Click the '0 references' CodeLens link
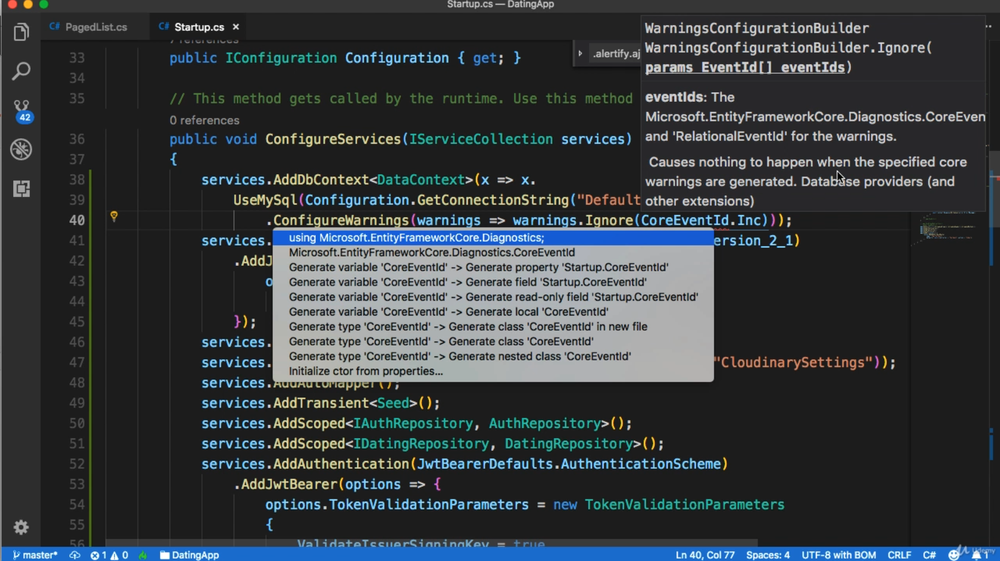The height and width of the screenshot is (561, 1000). tap(205, 120)
